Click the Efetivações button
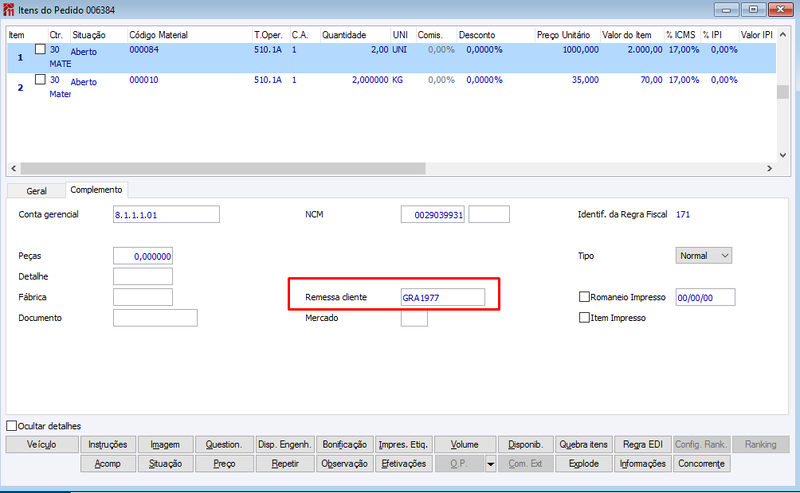 (403, 464)
